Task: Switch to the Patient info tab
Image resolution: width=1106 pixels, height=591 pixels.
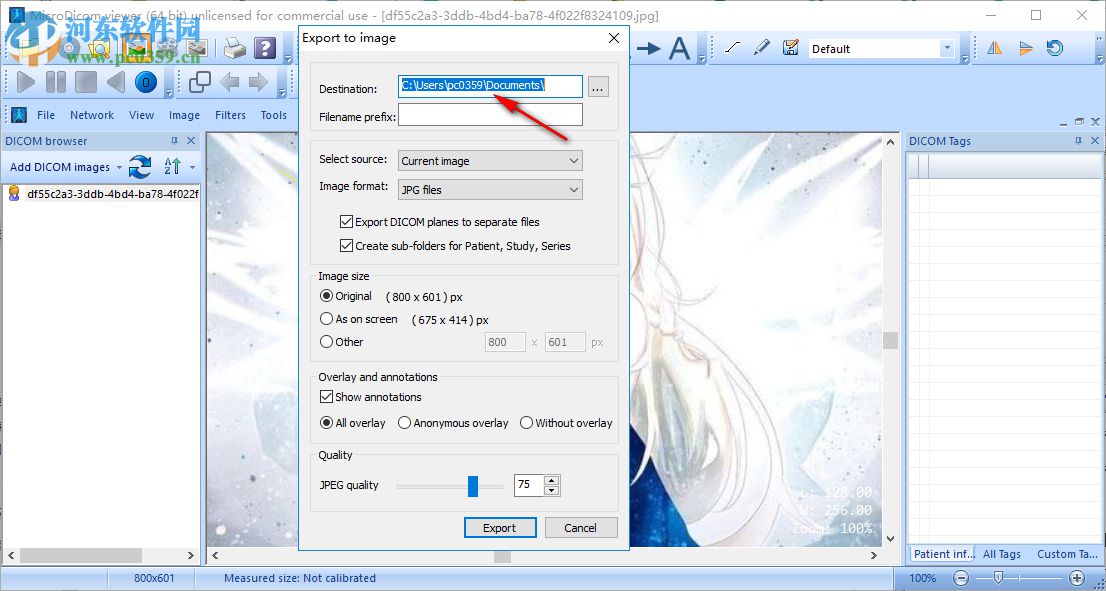Action: (942, 554)
